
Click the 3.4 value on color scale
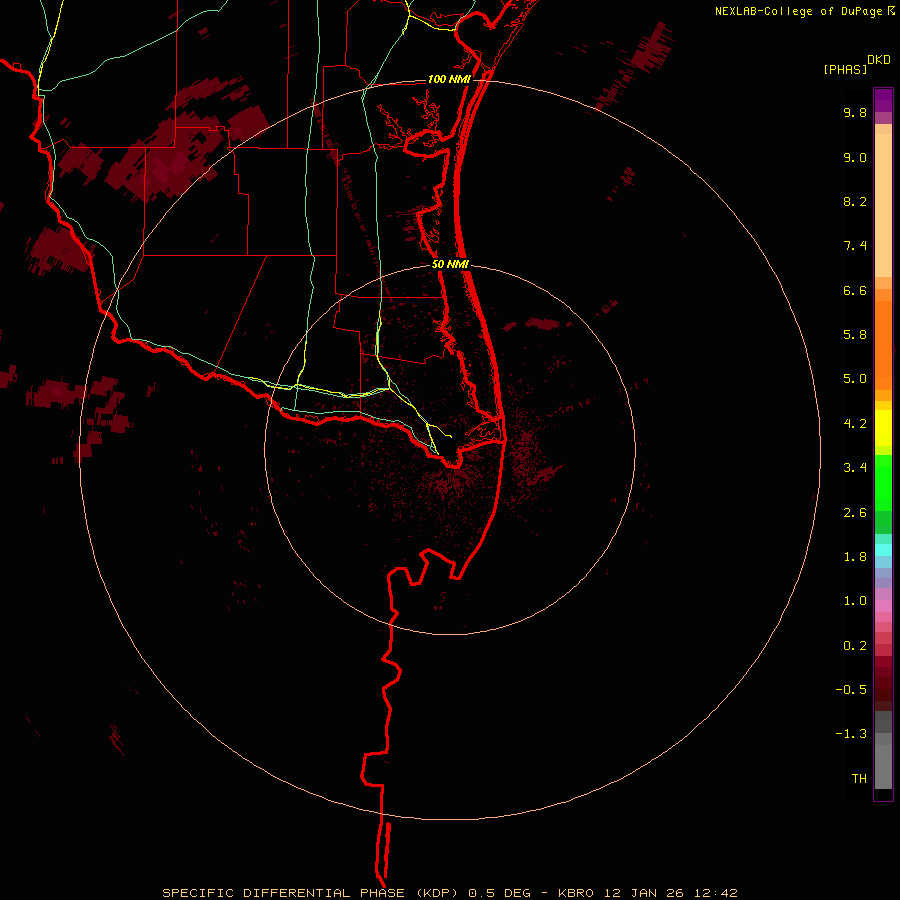(855, 468)
